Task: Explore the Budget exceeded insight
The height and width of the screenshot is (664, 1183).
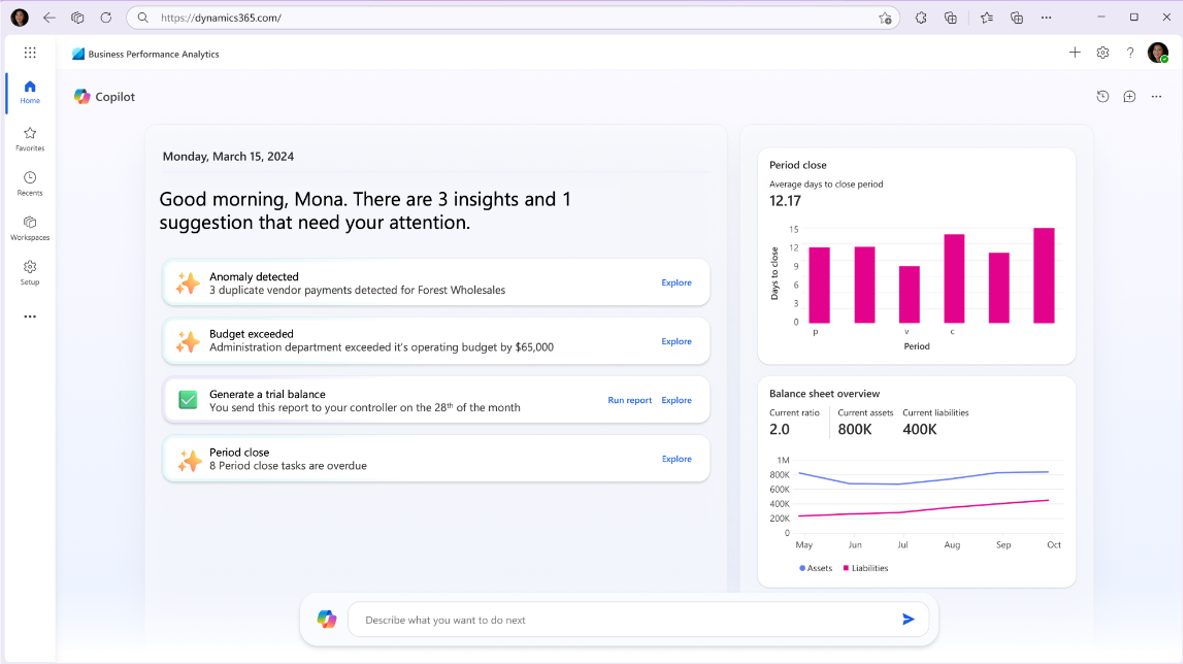Action: [676, 342]
